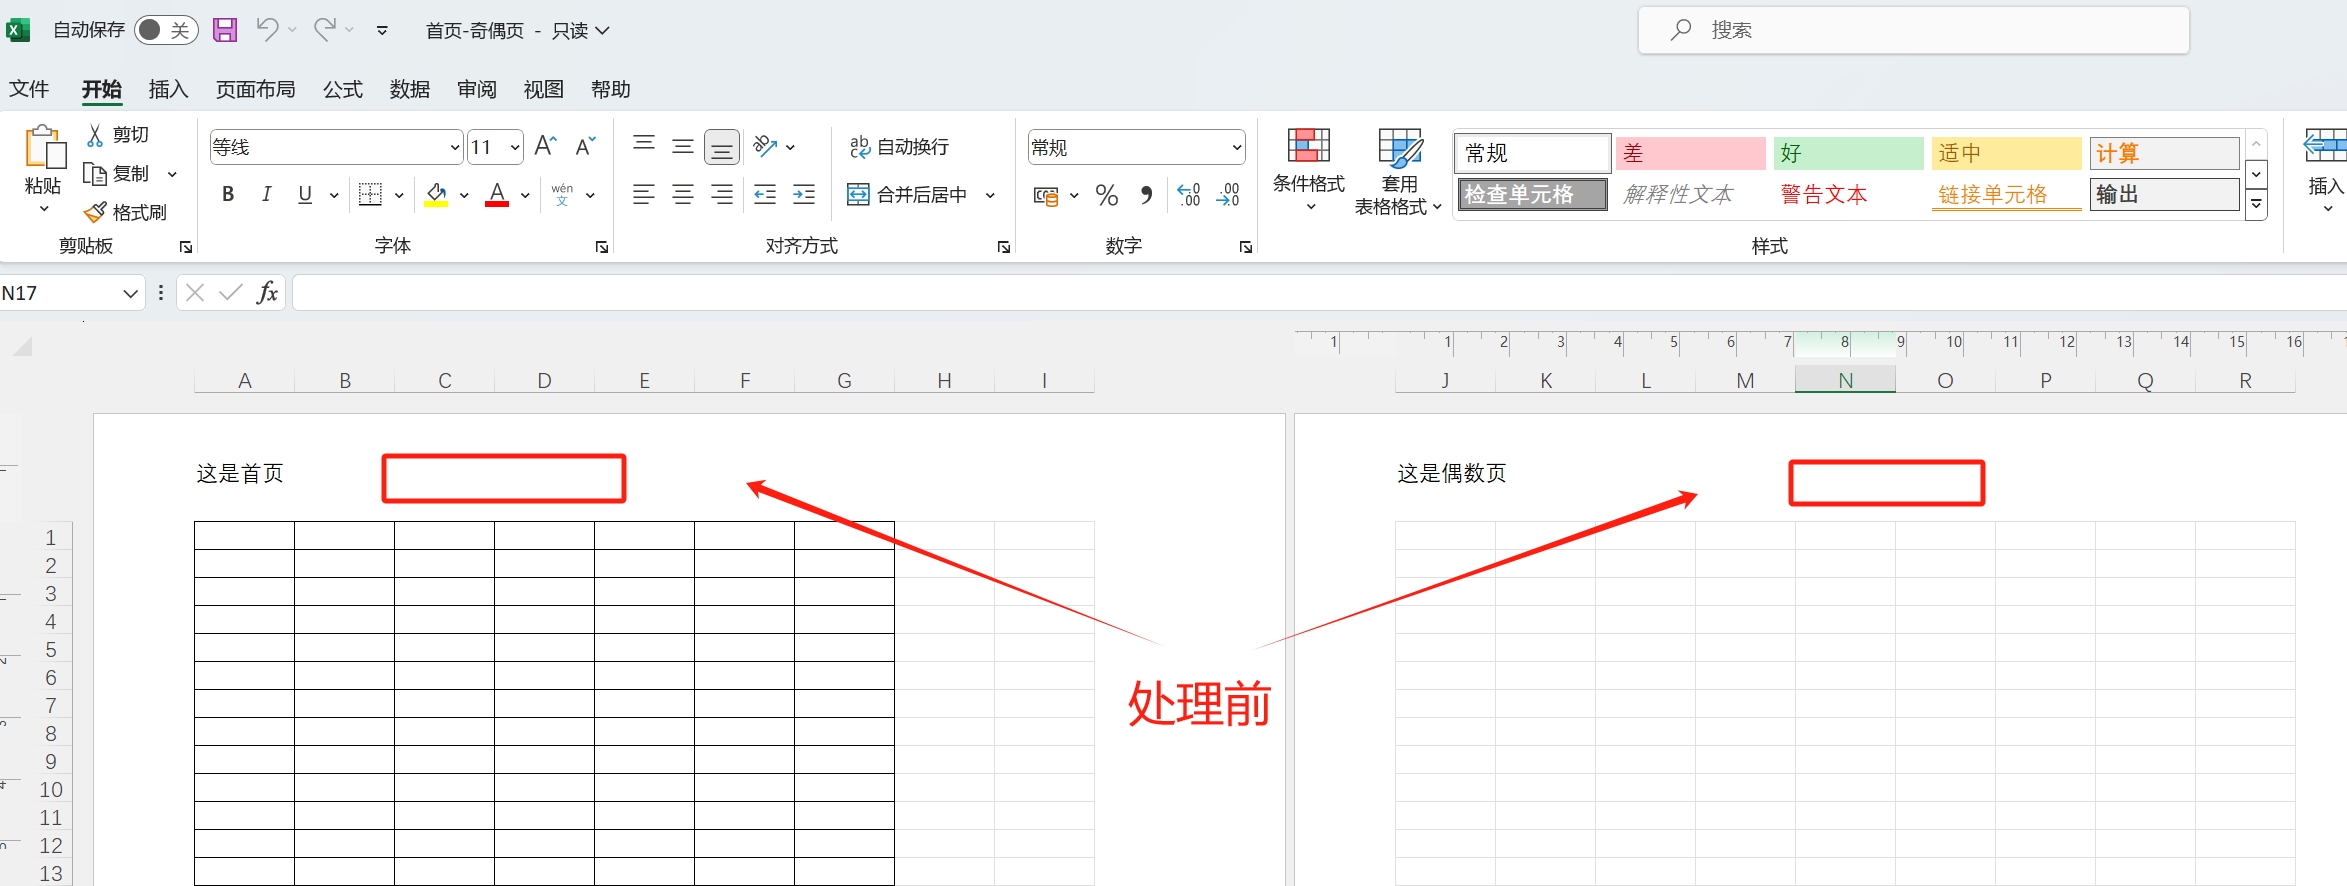Apply comma style
2347x886 pixels.
tap(1146, 195)
